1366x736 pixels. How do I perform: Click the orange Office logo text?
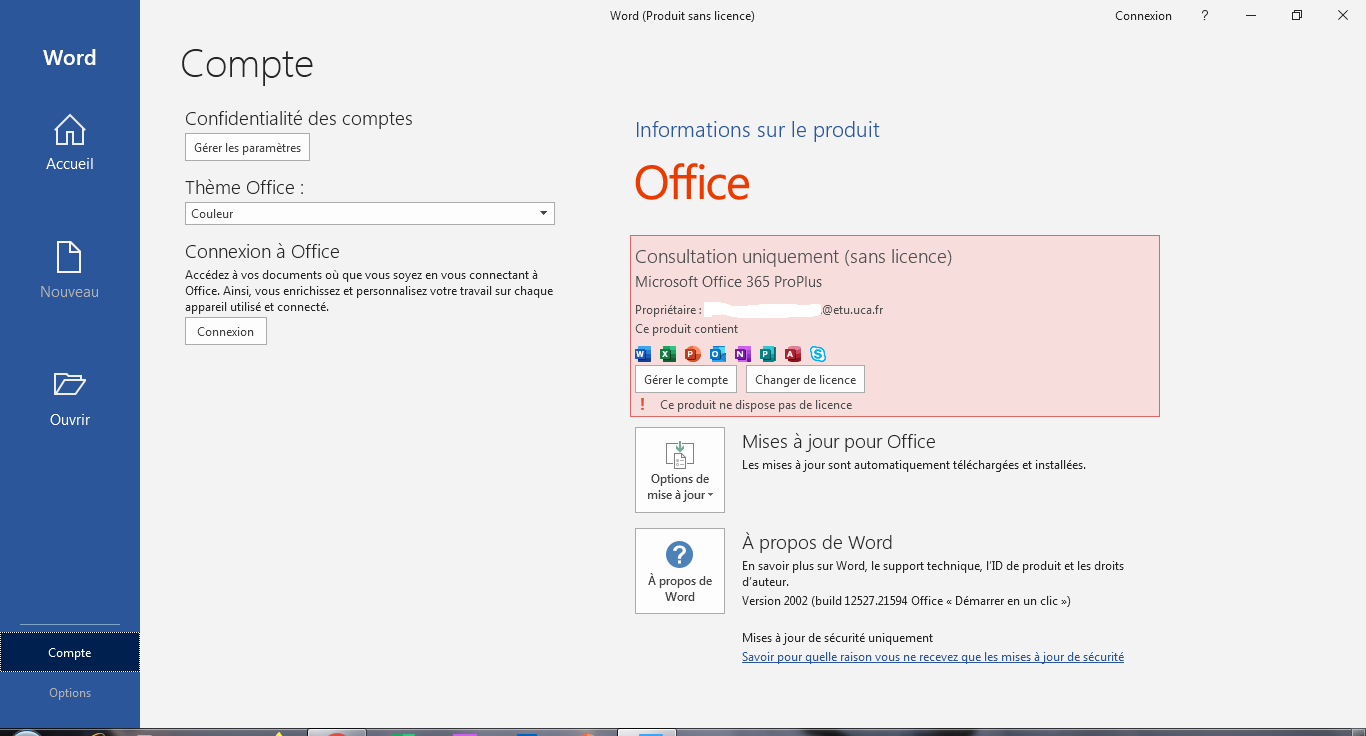coord(692,183)
